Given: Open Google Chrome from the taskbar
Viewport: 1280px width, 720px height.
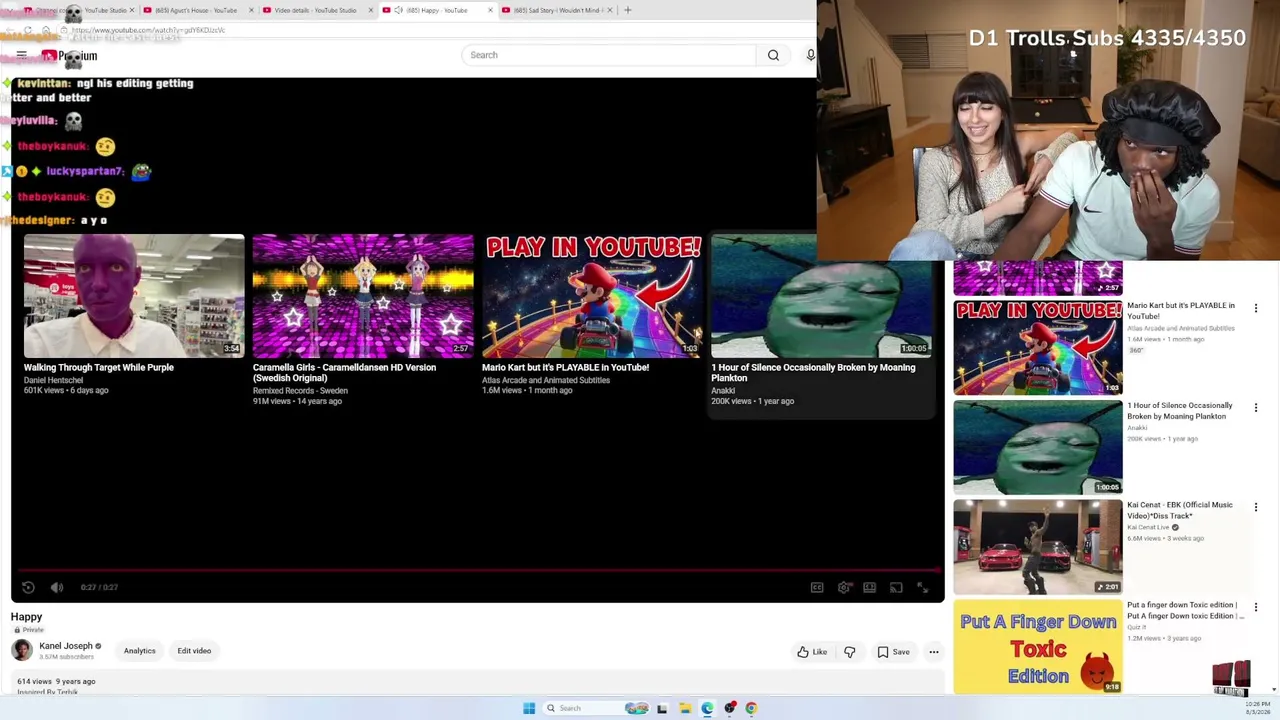Looking at the screenshot, I should coord(751,708).
